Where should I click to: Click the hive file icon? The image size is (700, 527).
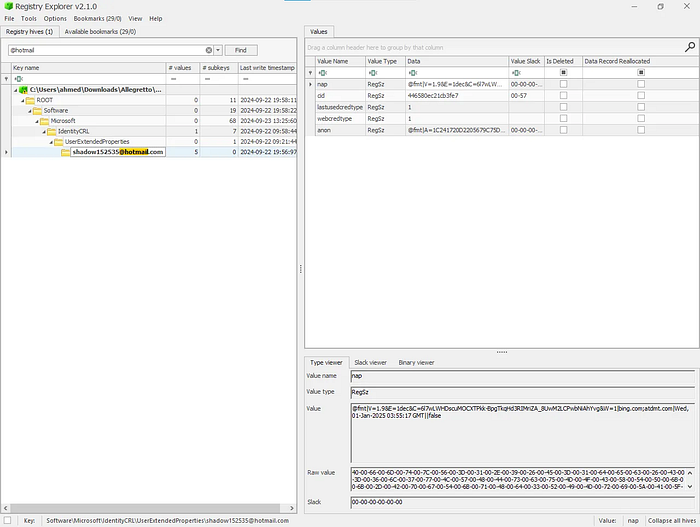click(x=23, y=90)
